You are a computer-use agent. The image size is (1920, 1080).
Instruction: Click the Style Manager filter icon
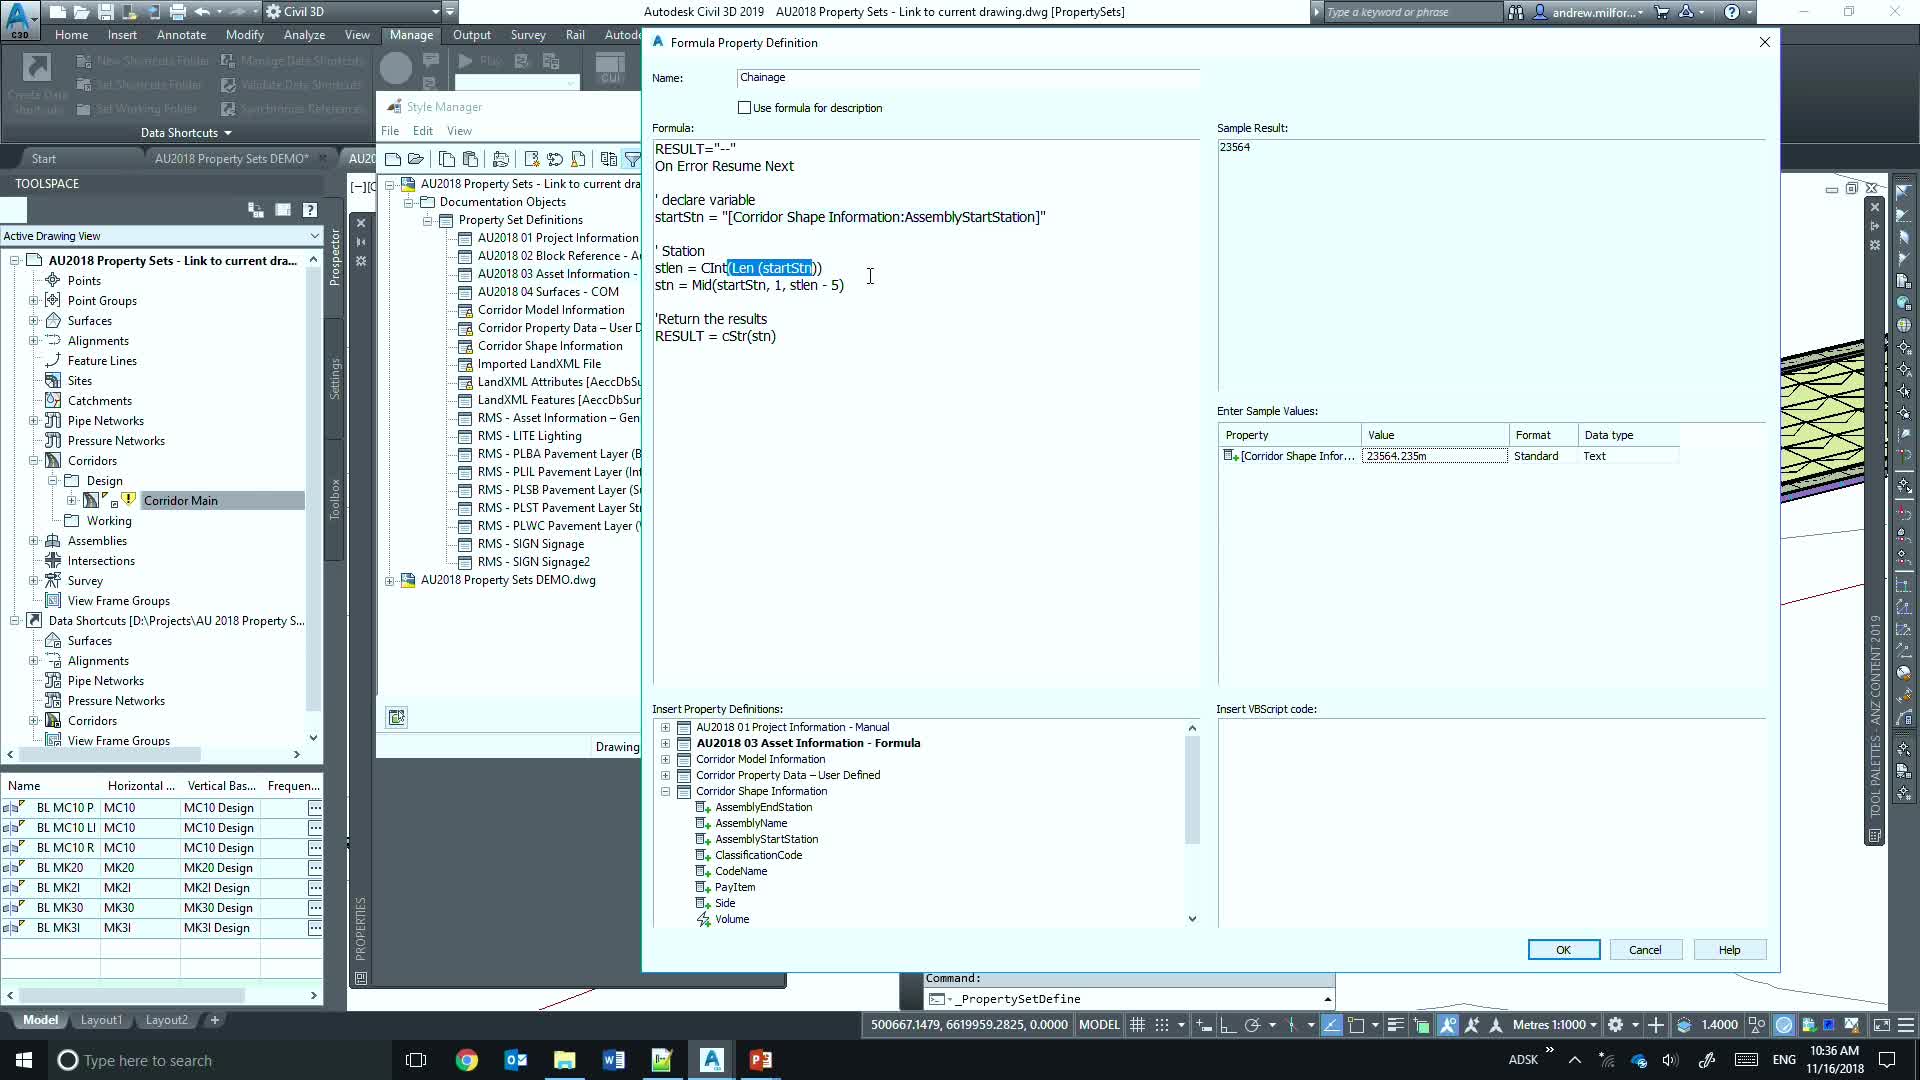(x=632, y=159)
